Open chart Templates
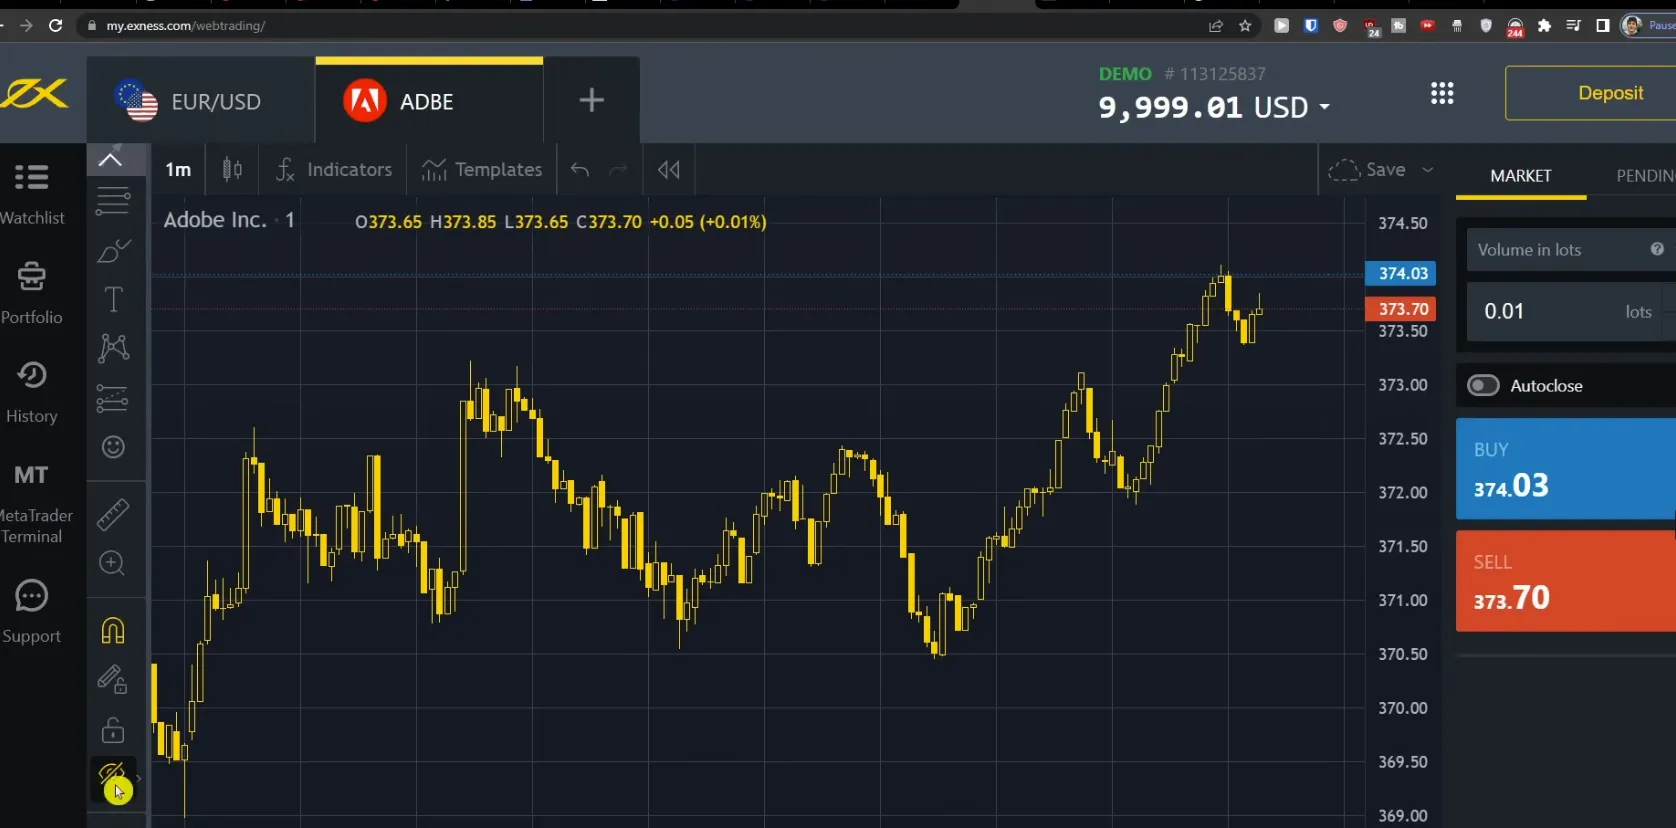Screen dimensions: 1676x828 [x=482, y=170]
